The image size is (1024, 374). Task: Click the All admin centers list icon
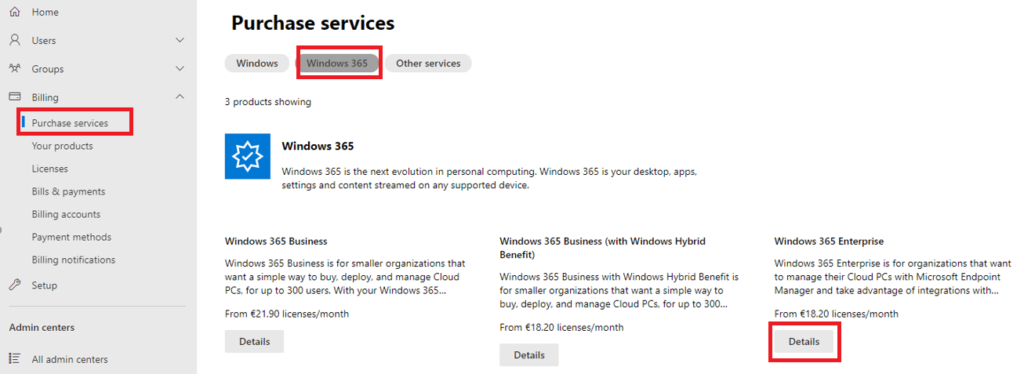point(14,359)
